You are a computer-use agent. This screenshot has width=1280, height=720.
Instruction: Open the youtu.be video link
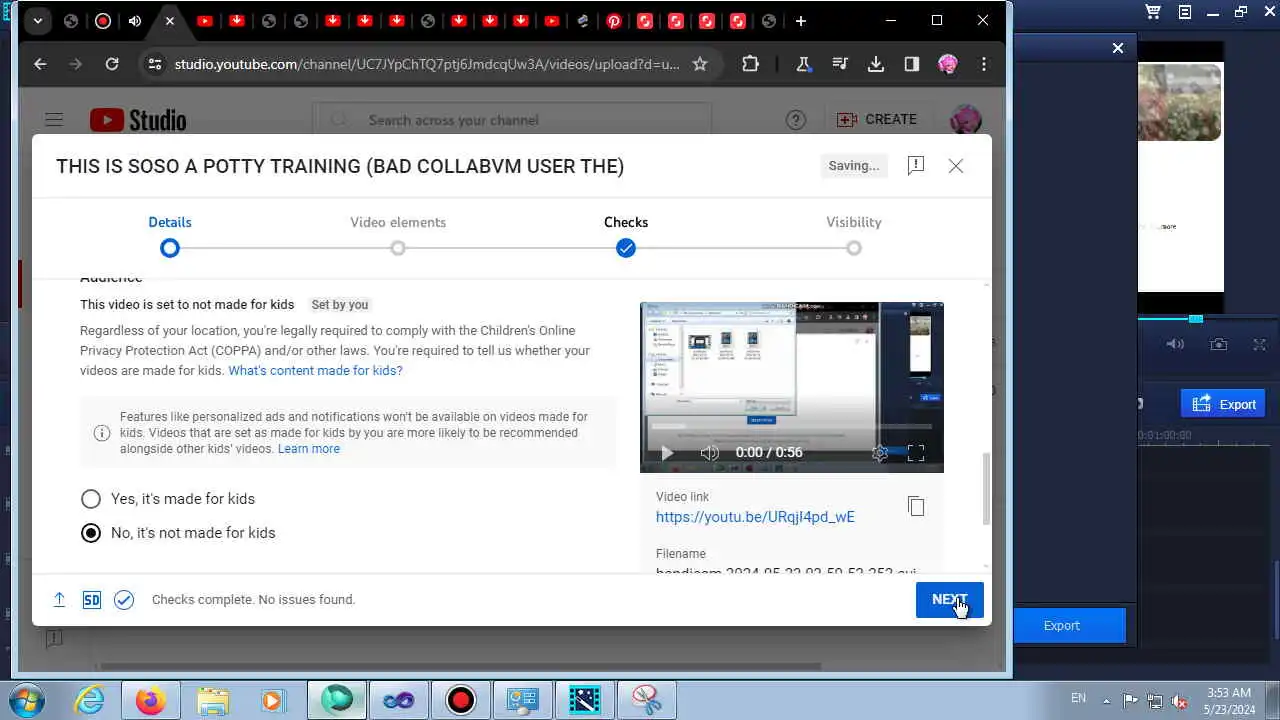[x=755, y=517]
